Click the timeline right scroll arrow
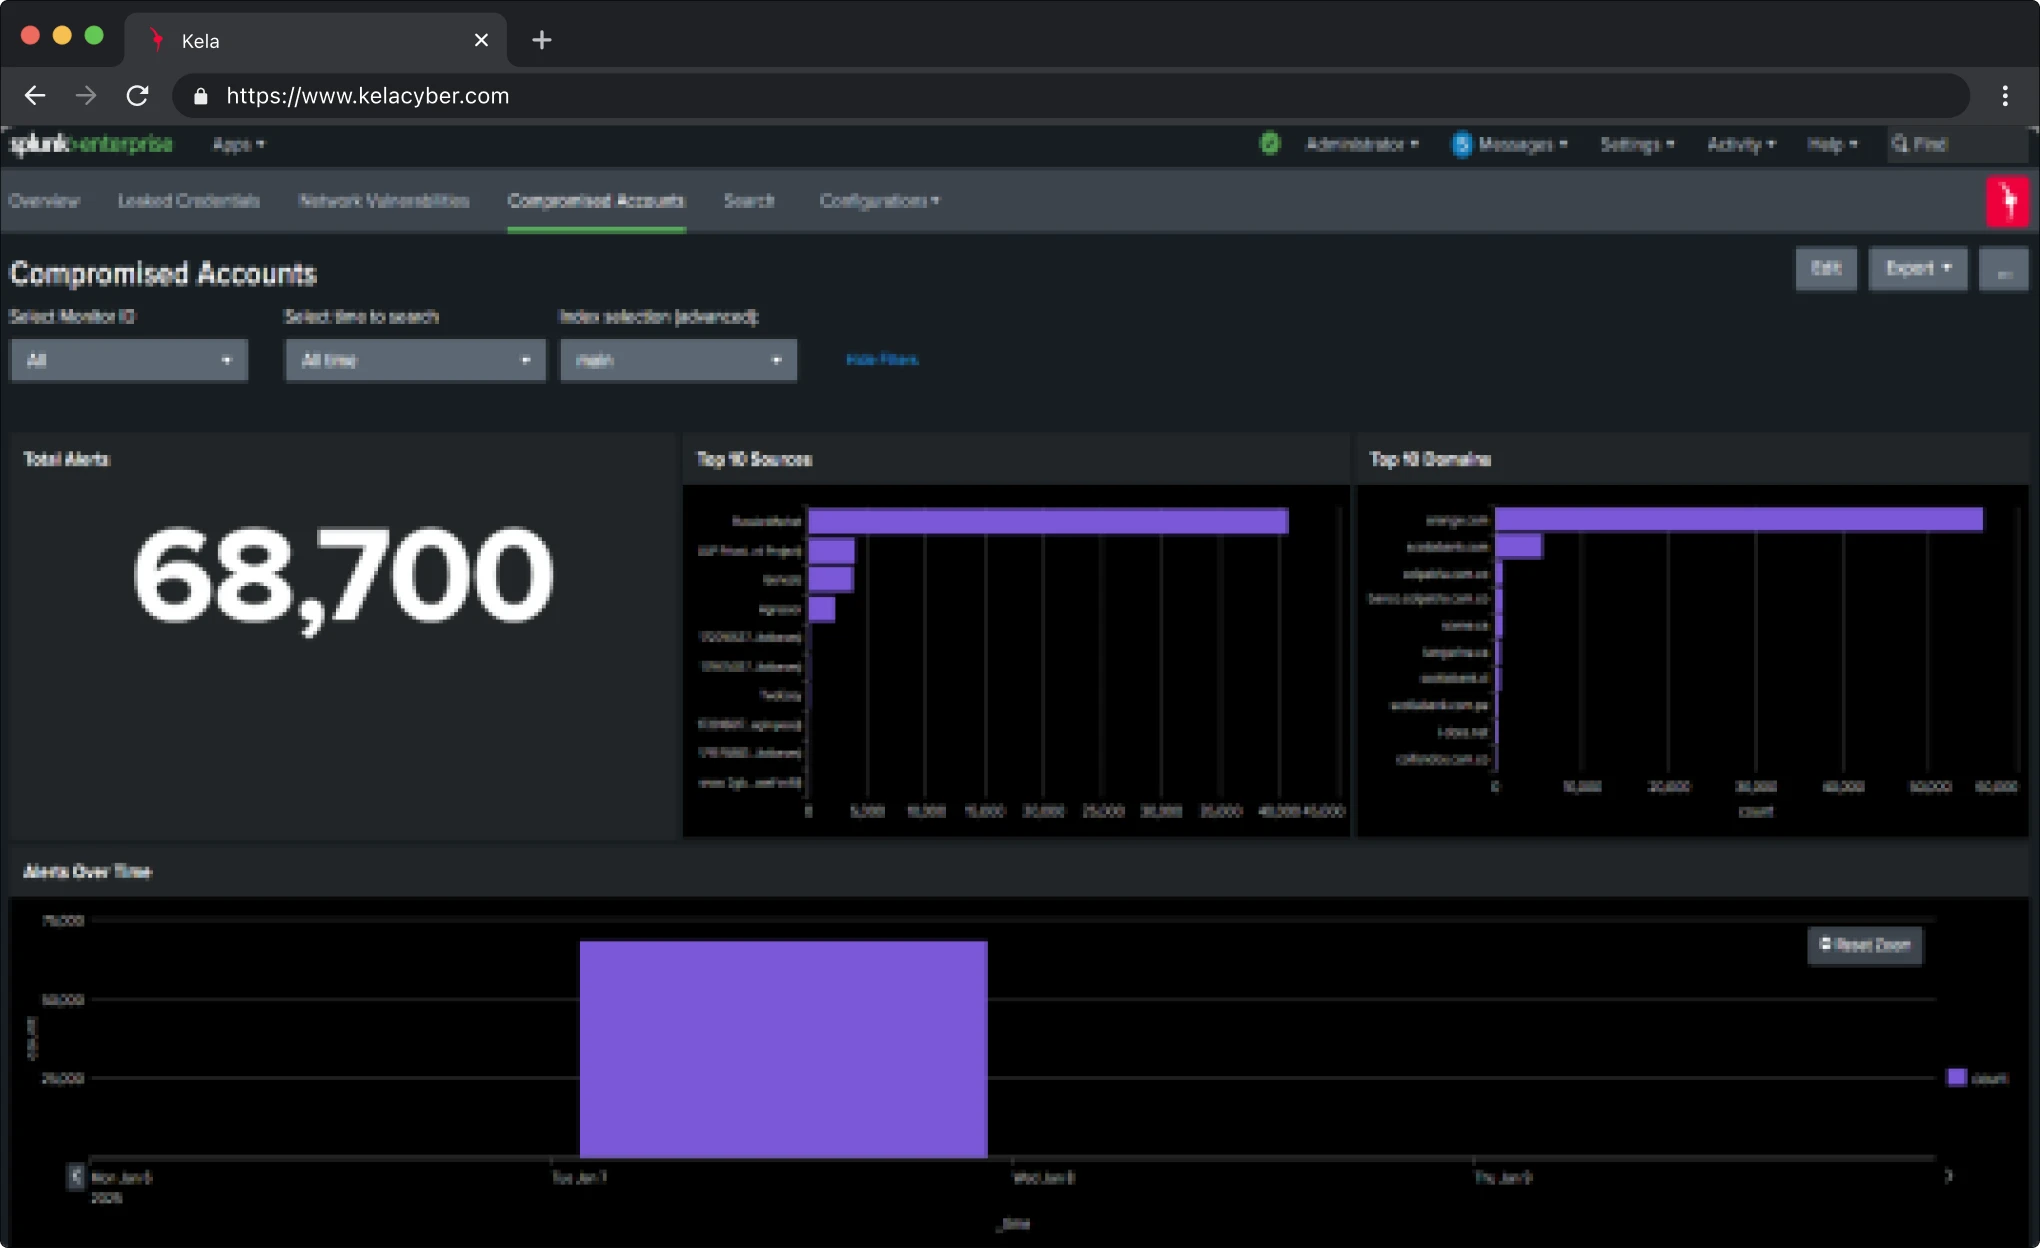Screen dimensions: 2040x1248 pos(1948,1176)
